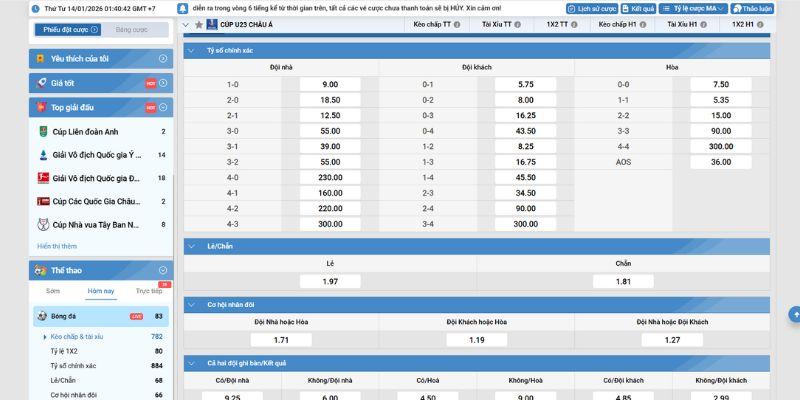The width and height of the screenshot is (800, 400).
Task: Select Đội Nhà hoặc Hòa odds 1.71
Action: tap(281, 340)
